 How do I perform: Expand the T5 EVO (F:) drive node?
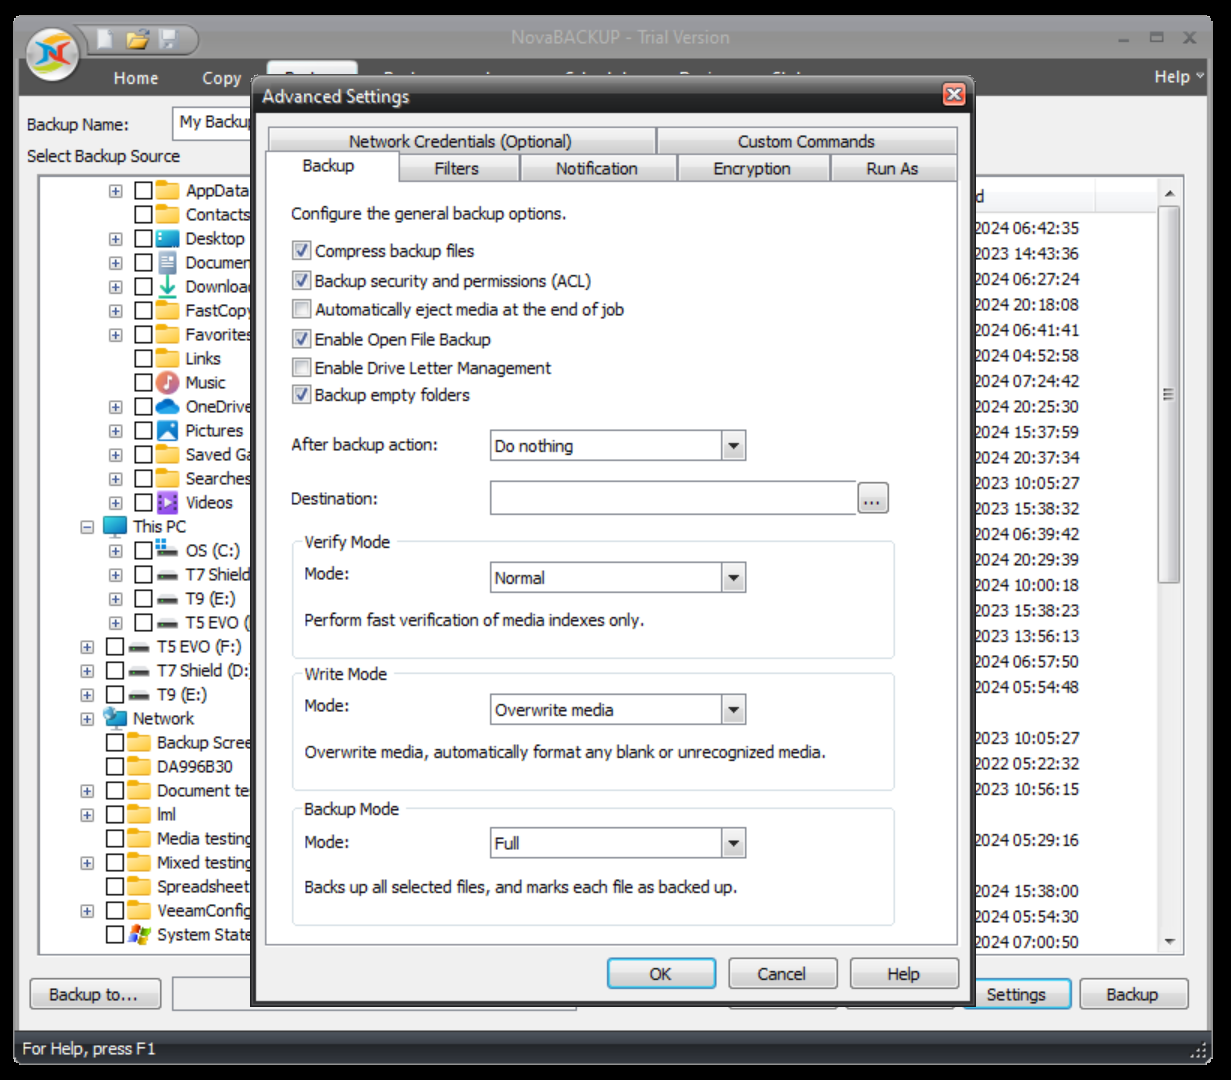87,647
